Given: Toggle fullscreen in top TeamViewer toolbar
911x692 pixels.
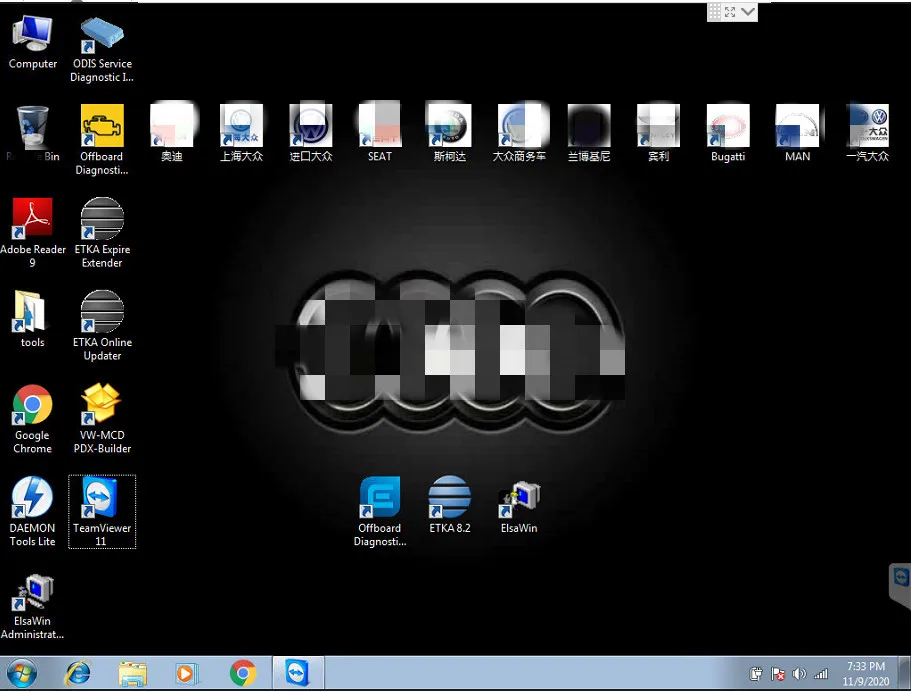Looking at the screenshot, I should coord(730,12).
